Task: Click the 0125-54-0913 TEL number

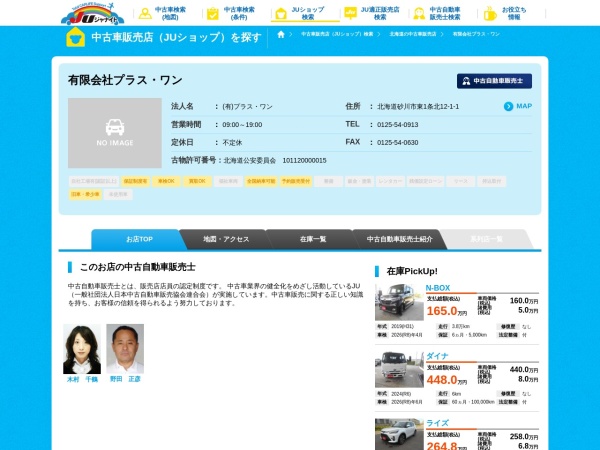Action: tap(397, 125)
